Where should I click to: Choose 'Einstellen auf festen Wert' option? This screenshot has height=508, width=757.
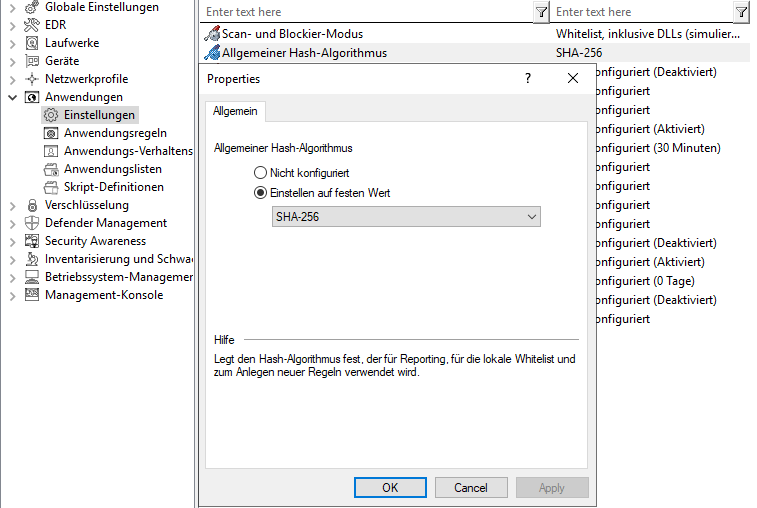click(261, 193)
